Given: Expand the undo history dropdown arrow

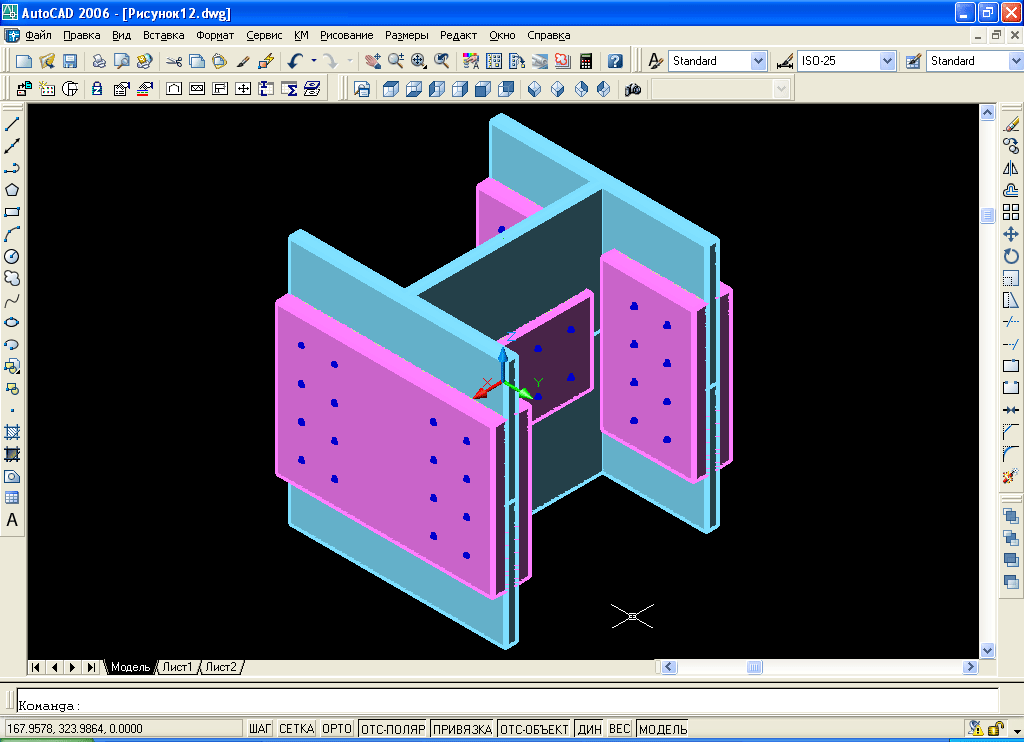Looking at the screenshot, I should click(314, 61).
